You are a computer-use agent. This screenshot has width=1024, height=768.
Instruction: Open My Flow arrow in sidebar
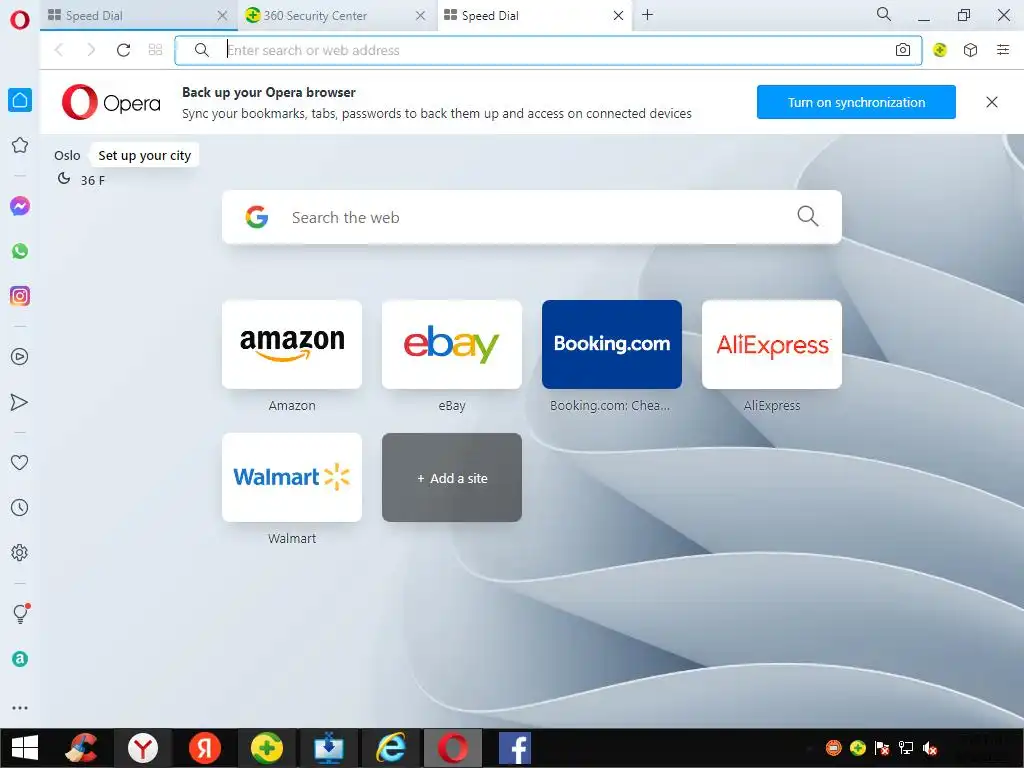point(20,402)
